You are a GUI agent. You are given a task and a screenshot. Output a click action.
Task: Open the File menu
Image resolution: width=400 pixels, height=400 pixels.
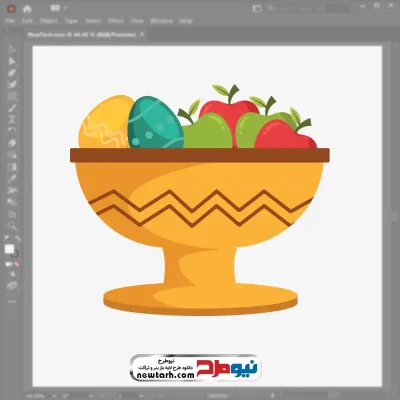(10, 21)
